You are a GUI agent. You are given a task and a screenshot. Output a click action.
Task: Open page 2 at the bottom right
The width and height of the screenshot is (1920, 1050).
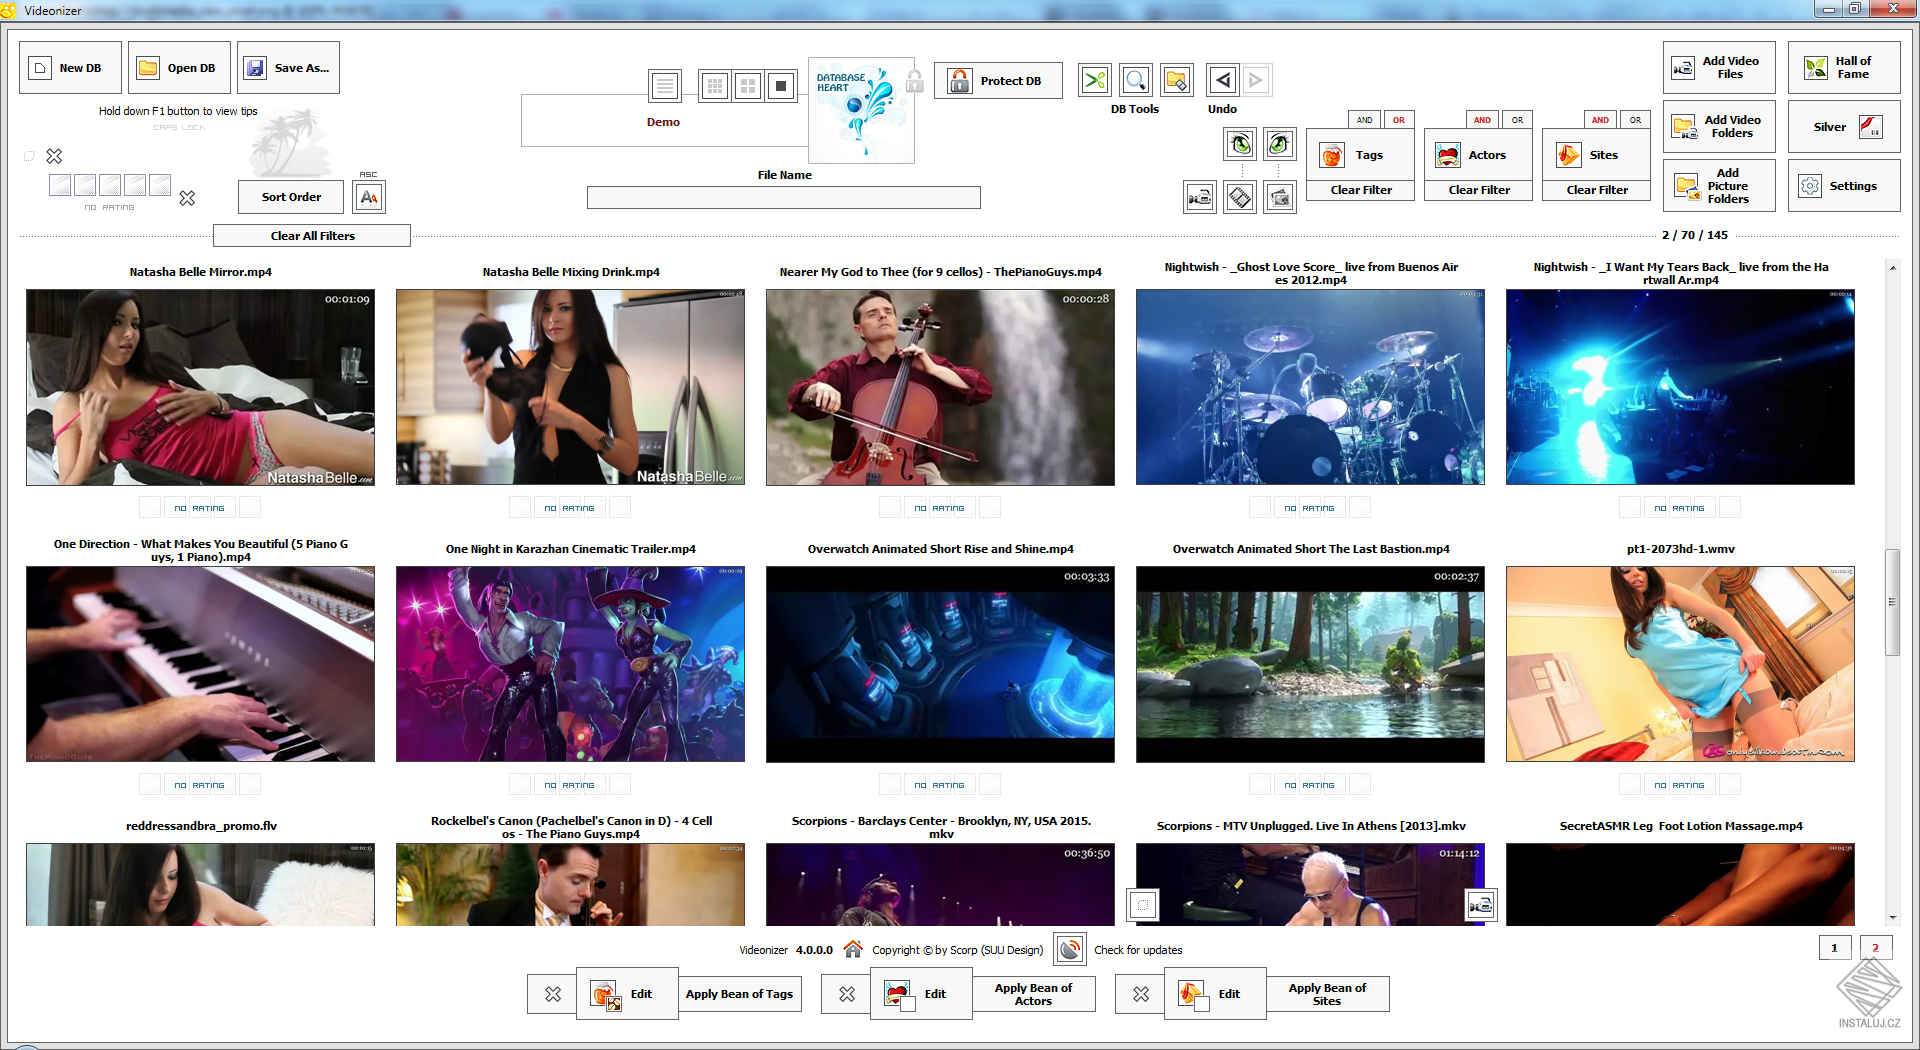click(1876, 947)
